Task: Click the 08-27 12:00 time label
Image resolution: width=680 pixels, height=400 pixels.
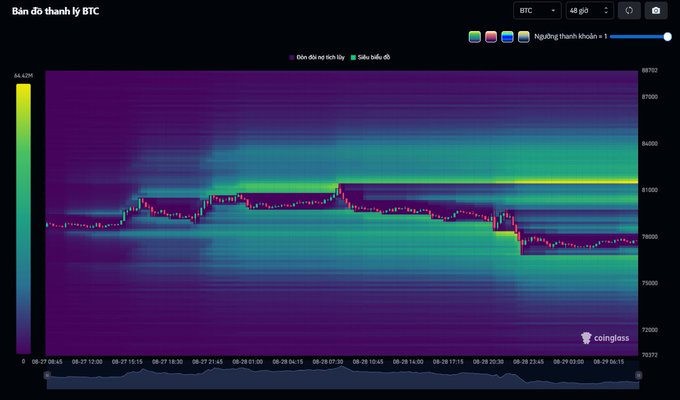Action: (x=87, y=361)
